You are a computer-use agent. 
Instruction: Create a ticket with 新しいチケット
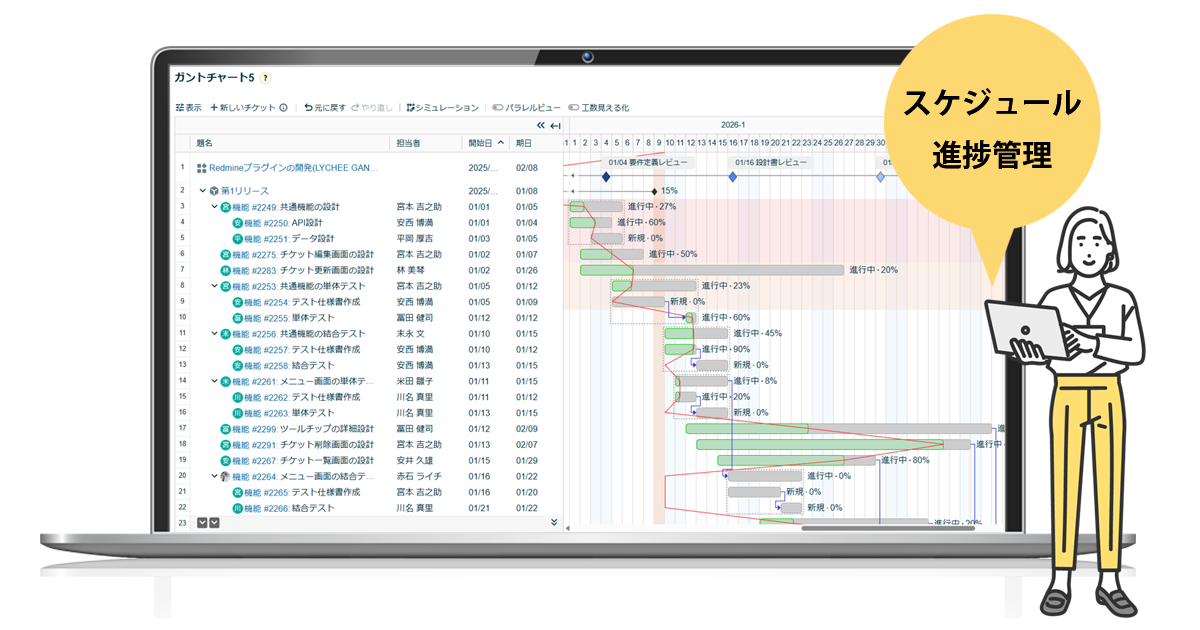[x=242, y=108]
